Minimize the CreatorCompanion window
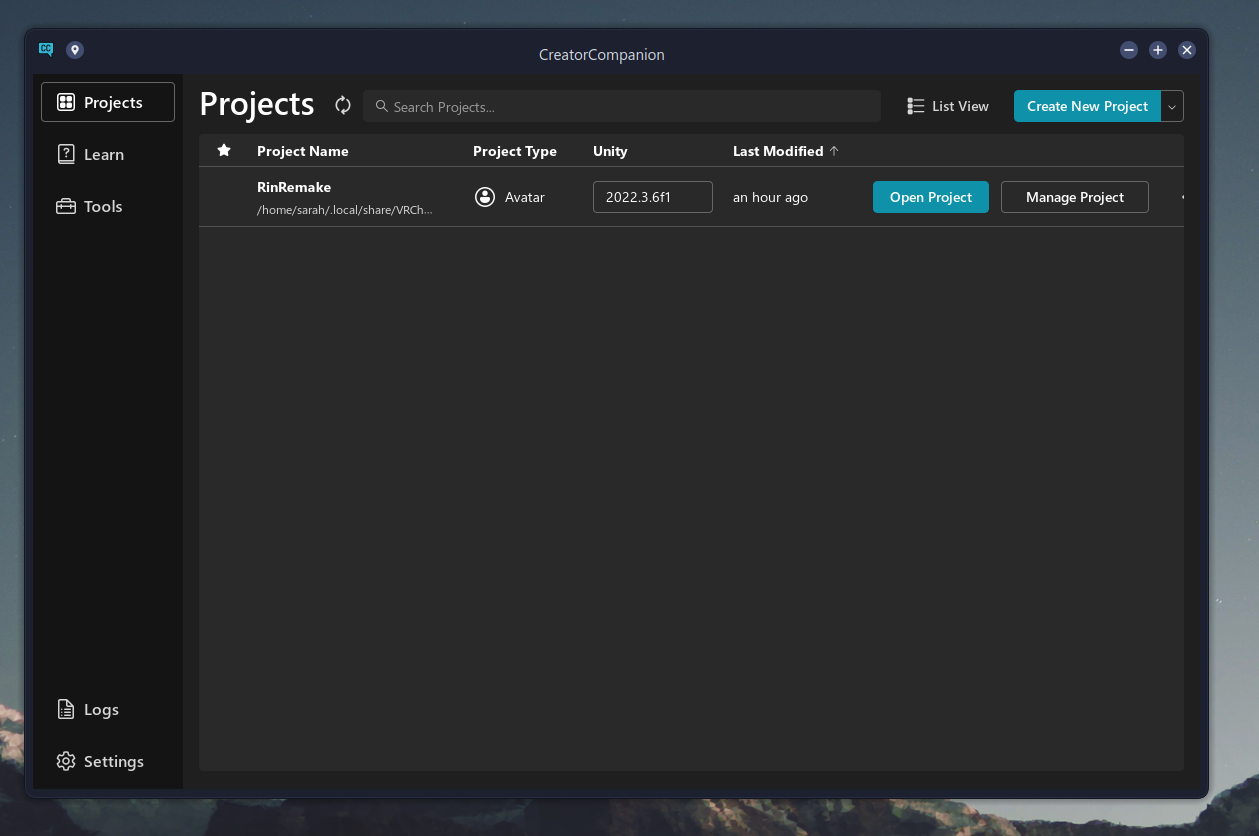Viewport: 1259px width, 836px height. [x=1129, y=50]
